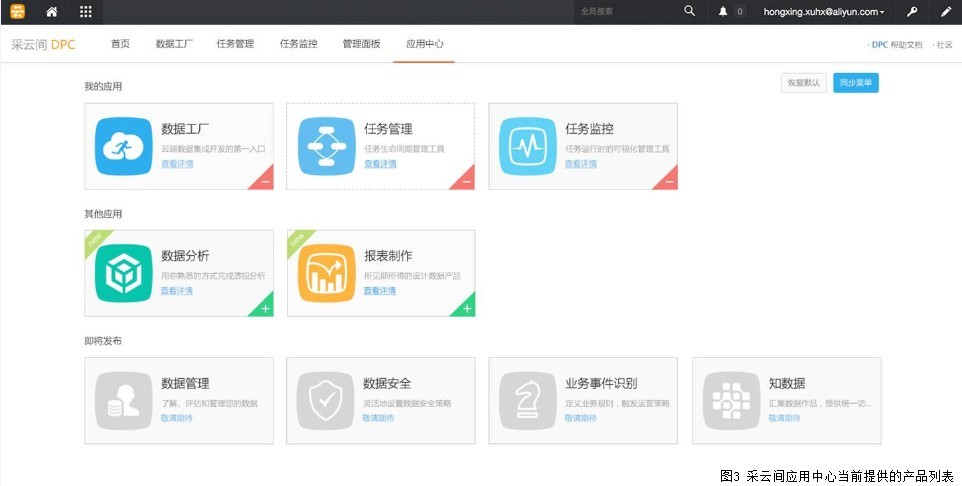Viewport: 962px width, 486px height.
Task: Click the 业务事件识别 card title
Action: (601, 384)
